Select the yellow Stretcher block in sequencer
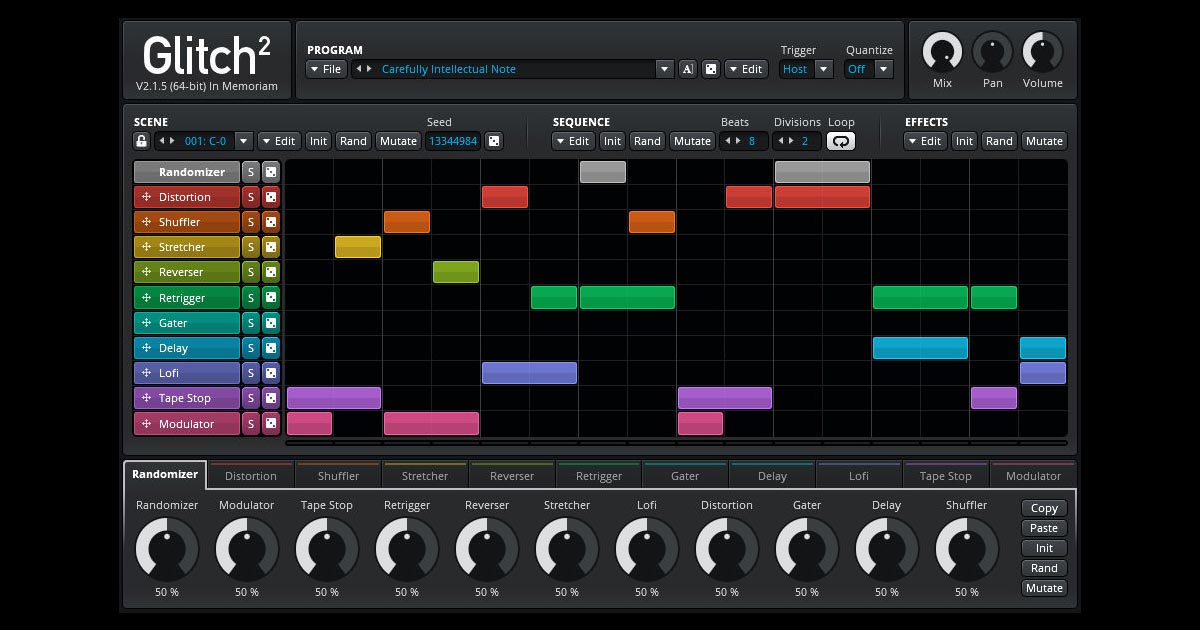The width and height of the screenshot is (1200, 630). click(x=358, y=247)
